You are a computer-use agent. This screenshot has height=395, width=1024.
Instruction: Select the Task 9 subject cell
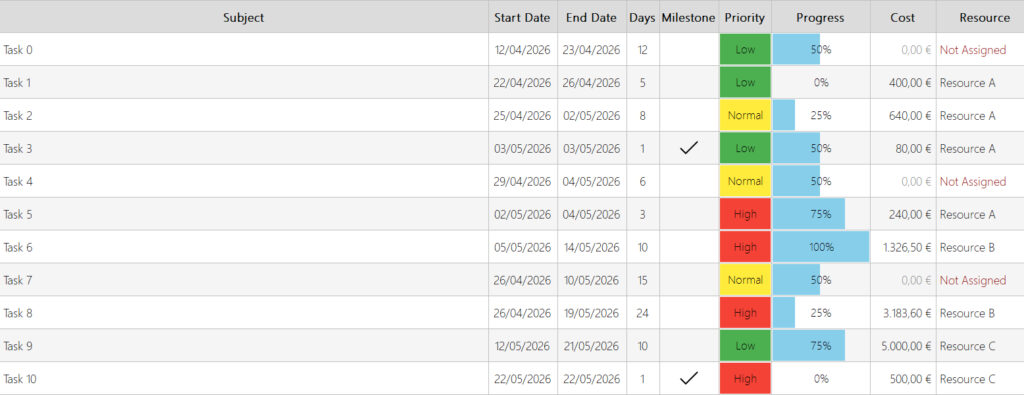244,346
